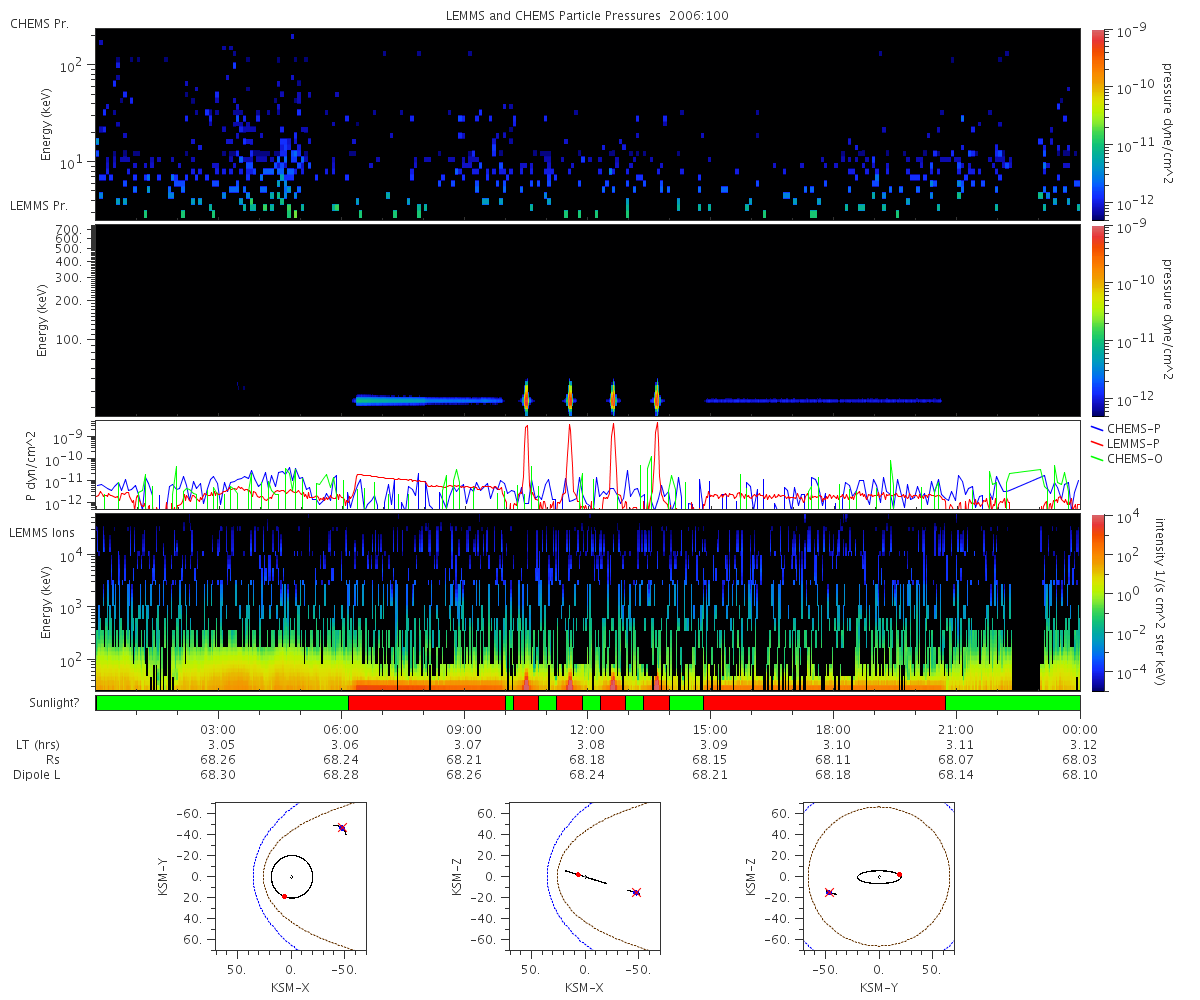Click the 12:00 time axis tick label
Image resolution: width=1200 pixels, height=1000 pixels.
pyautogui.click(x=587, y=729)
